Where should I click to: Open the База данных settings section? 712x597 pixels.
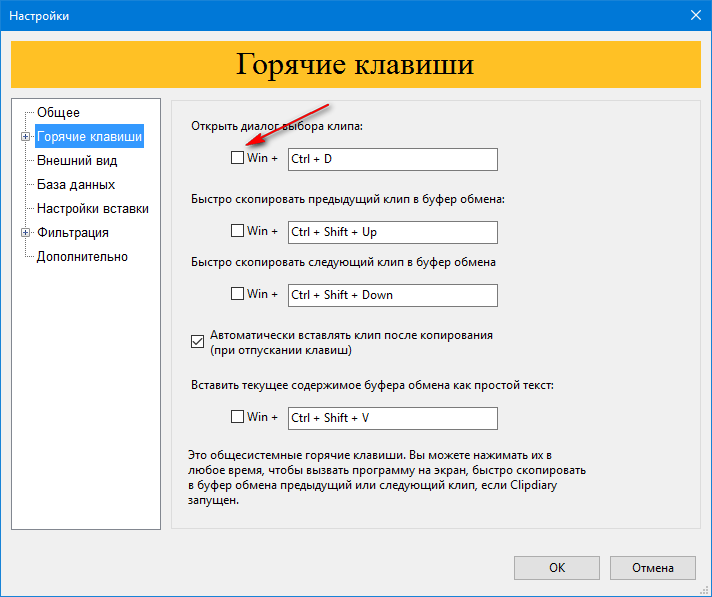76,184
